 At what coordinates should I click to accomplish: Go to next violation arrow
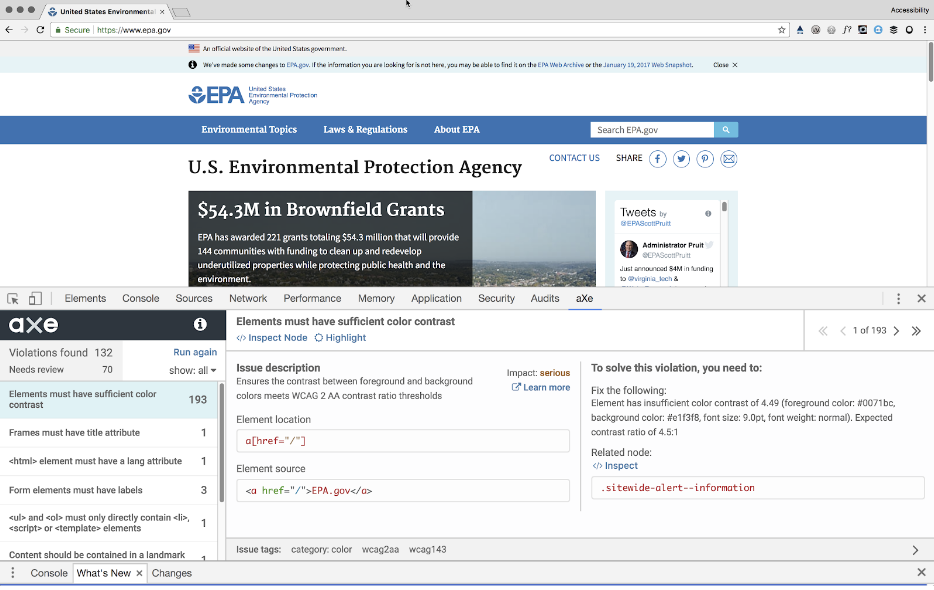click(896, 331)
